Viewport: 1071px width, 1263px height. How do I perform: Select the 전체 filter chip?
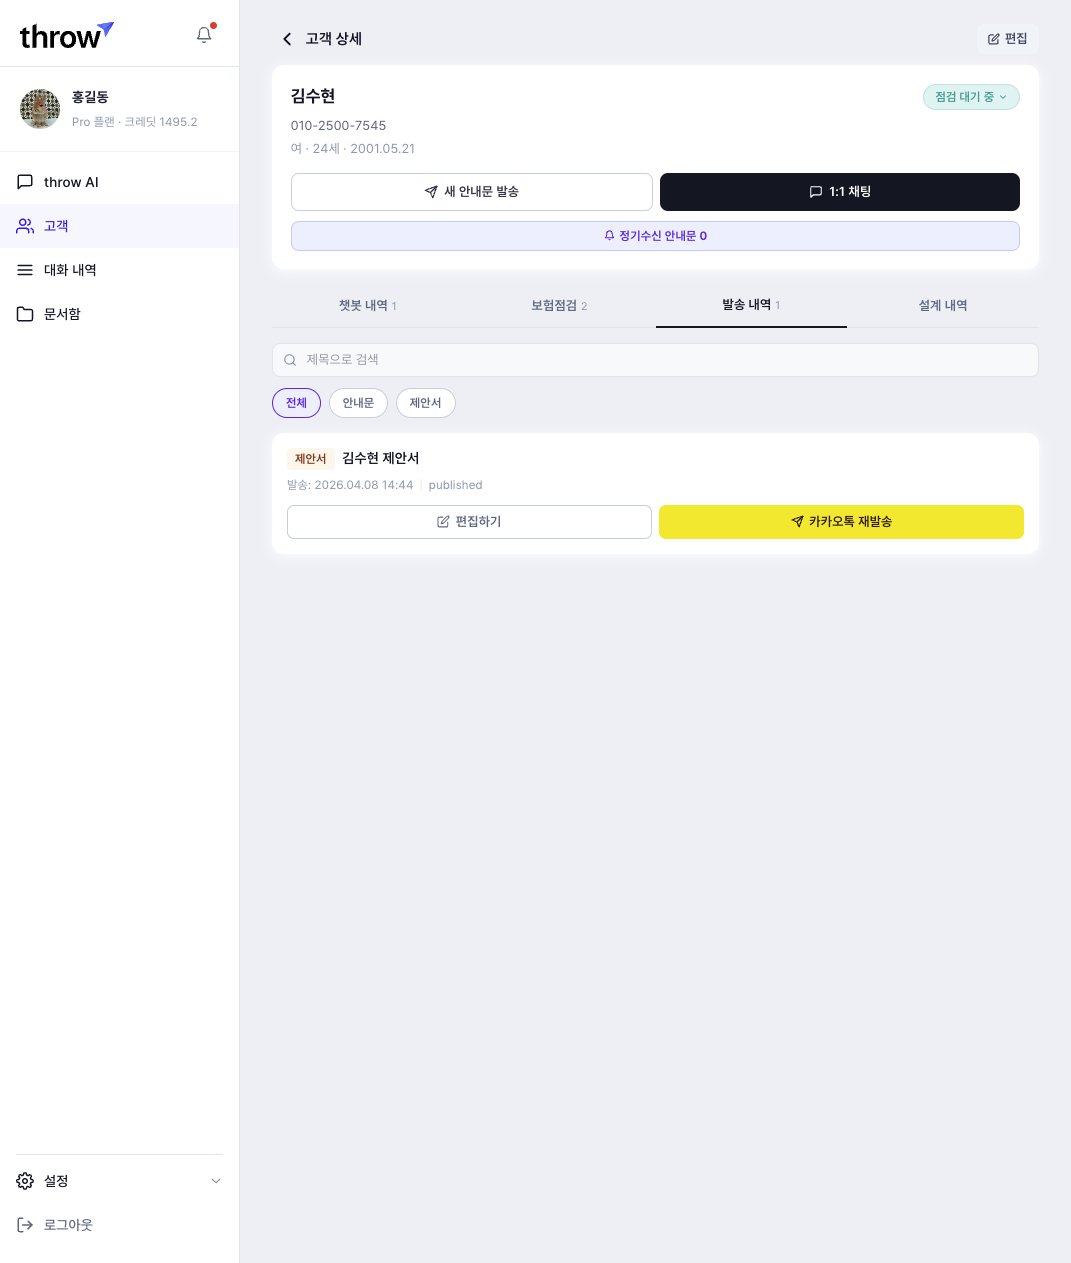click(x=296, y=403)
